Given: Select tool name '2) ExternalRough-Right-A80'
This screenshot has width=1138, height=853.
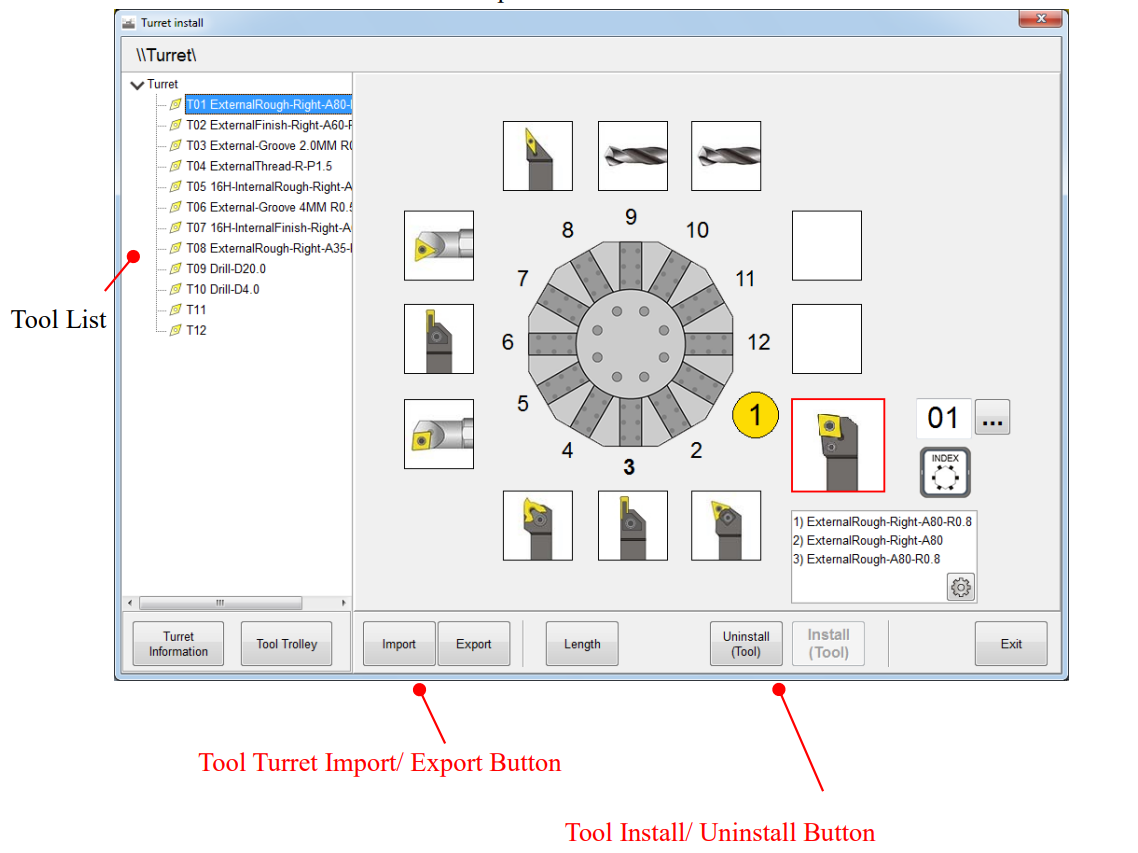Looking at the screenshot, I should [868, 541].
